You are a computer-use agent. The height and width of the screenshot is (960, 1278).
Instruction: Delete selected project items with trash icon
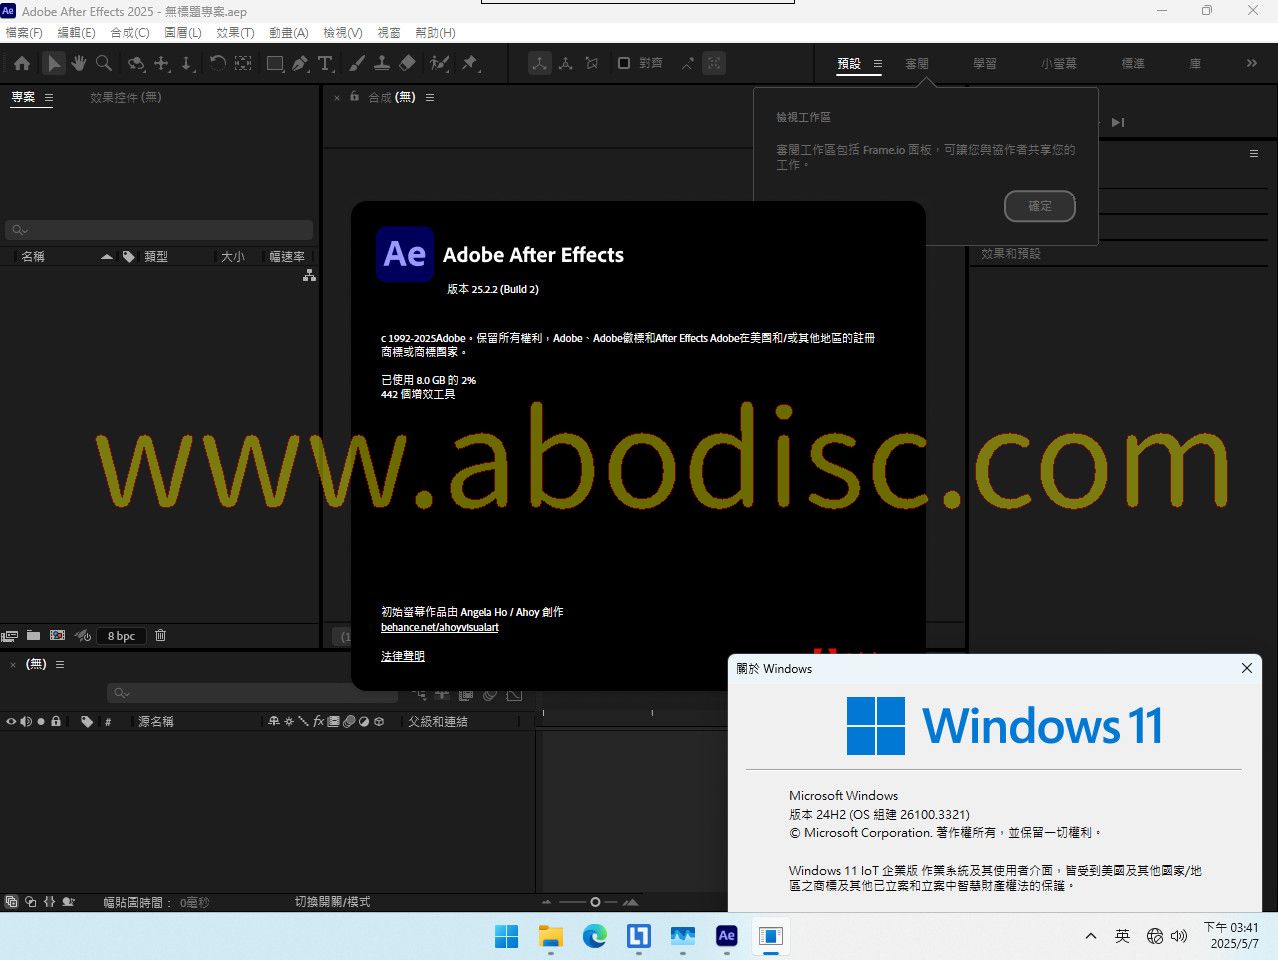point(160,635)
